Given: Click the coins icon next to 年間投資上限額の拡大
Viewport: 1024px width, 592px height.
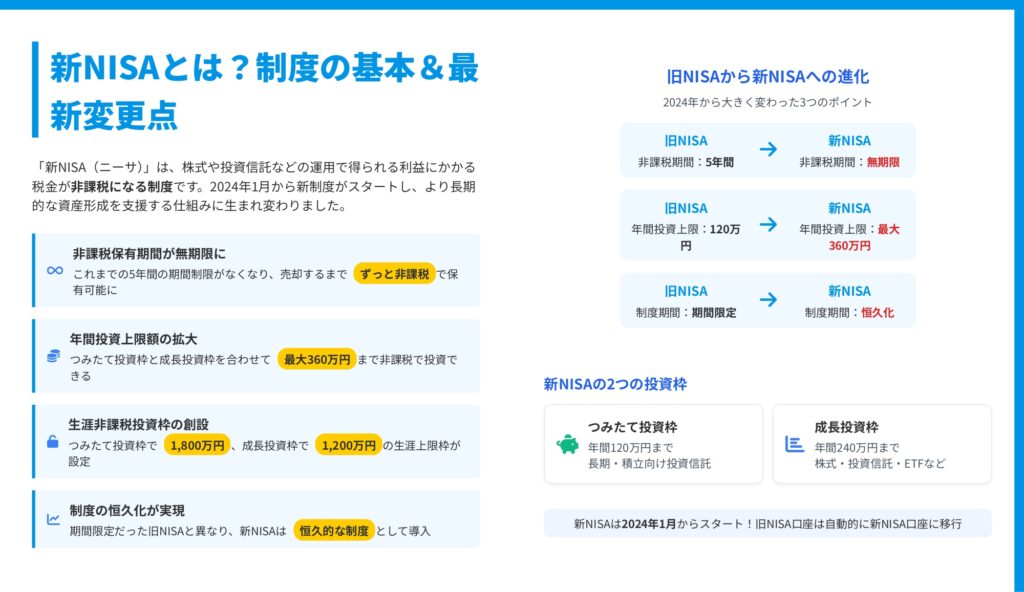Looking at the screenshot, I should pyautogui.click(x=53, y=357).
